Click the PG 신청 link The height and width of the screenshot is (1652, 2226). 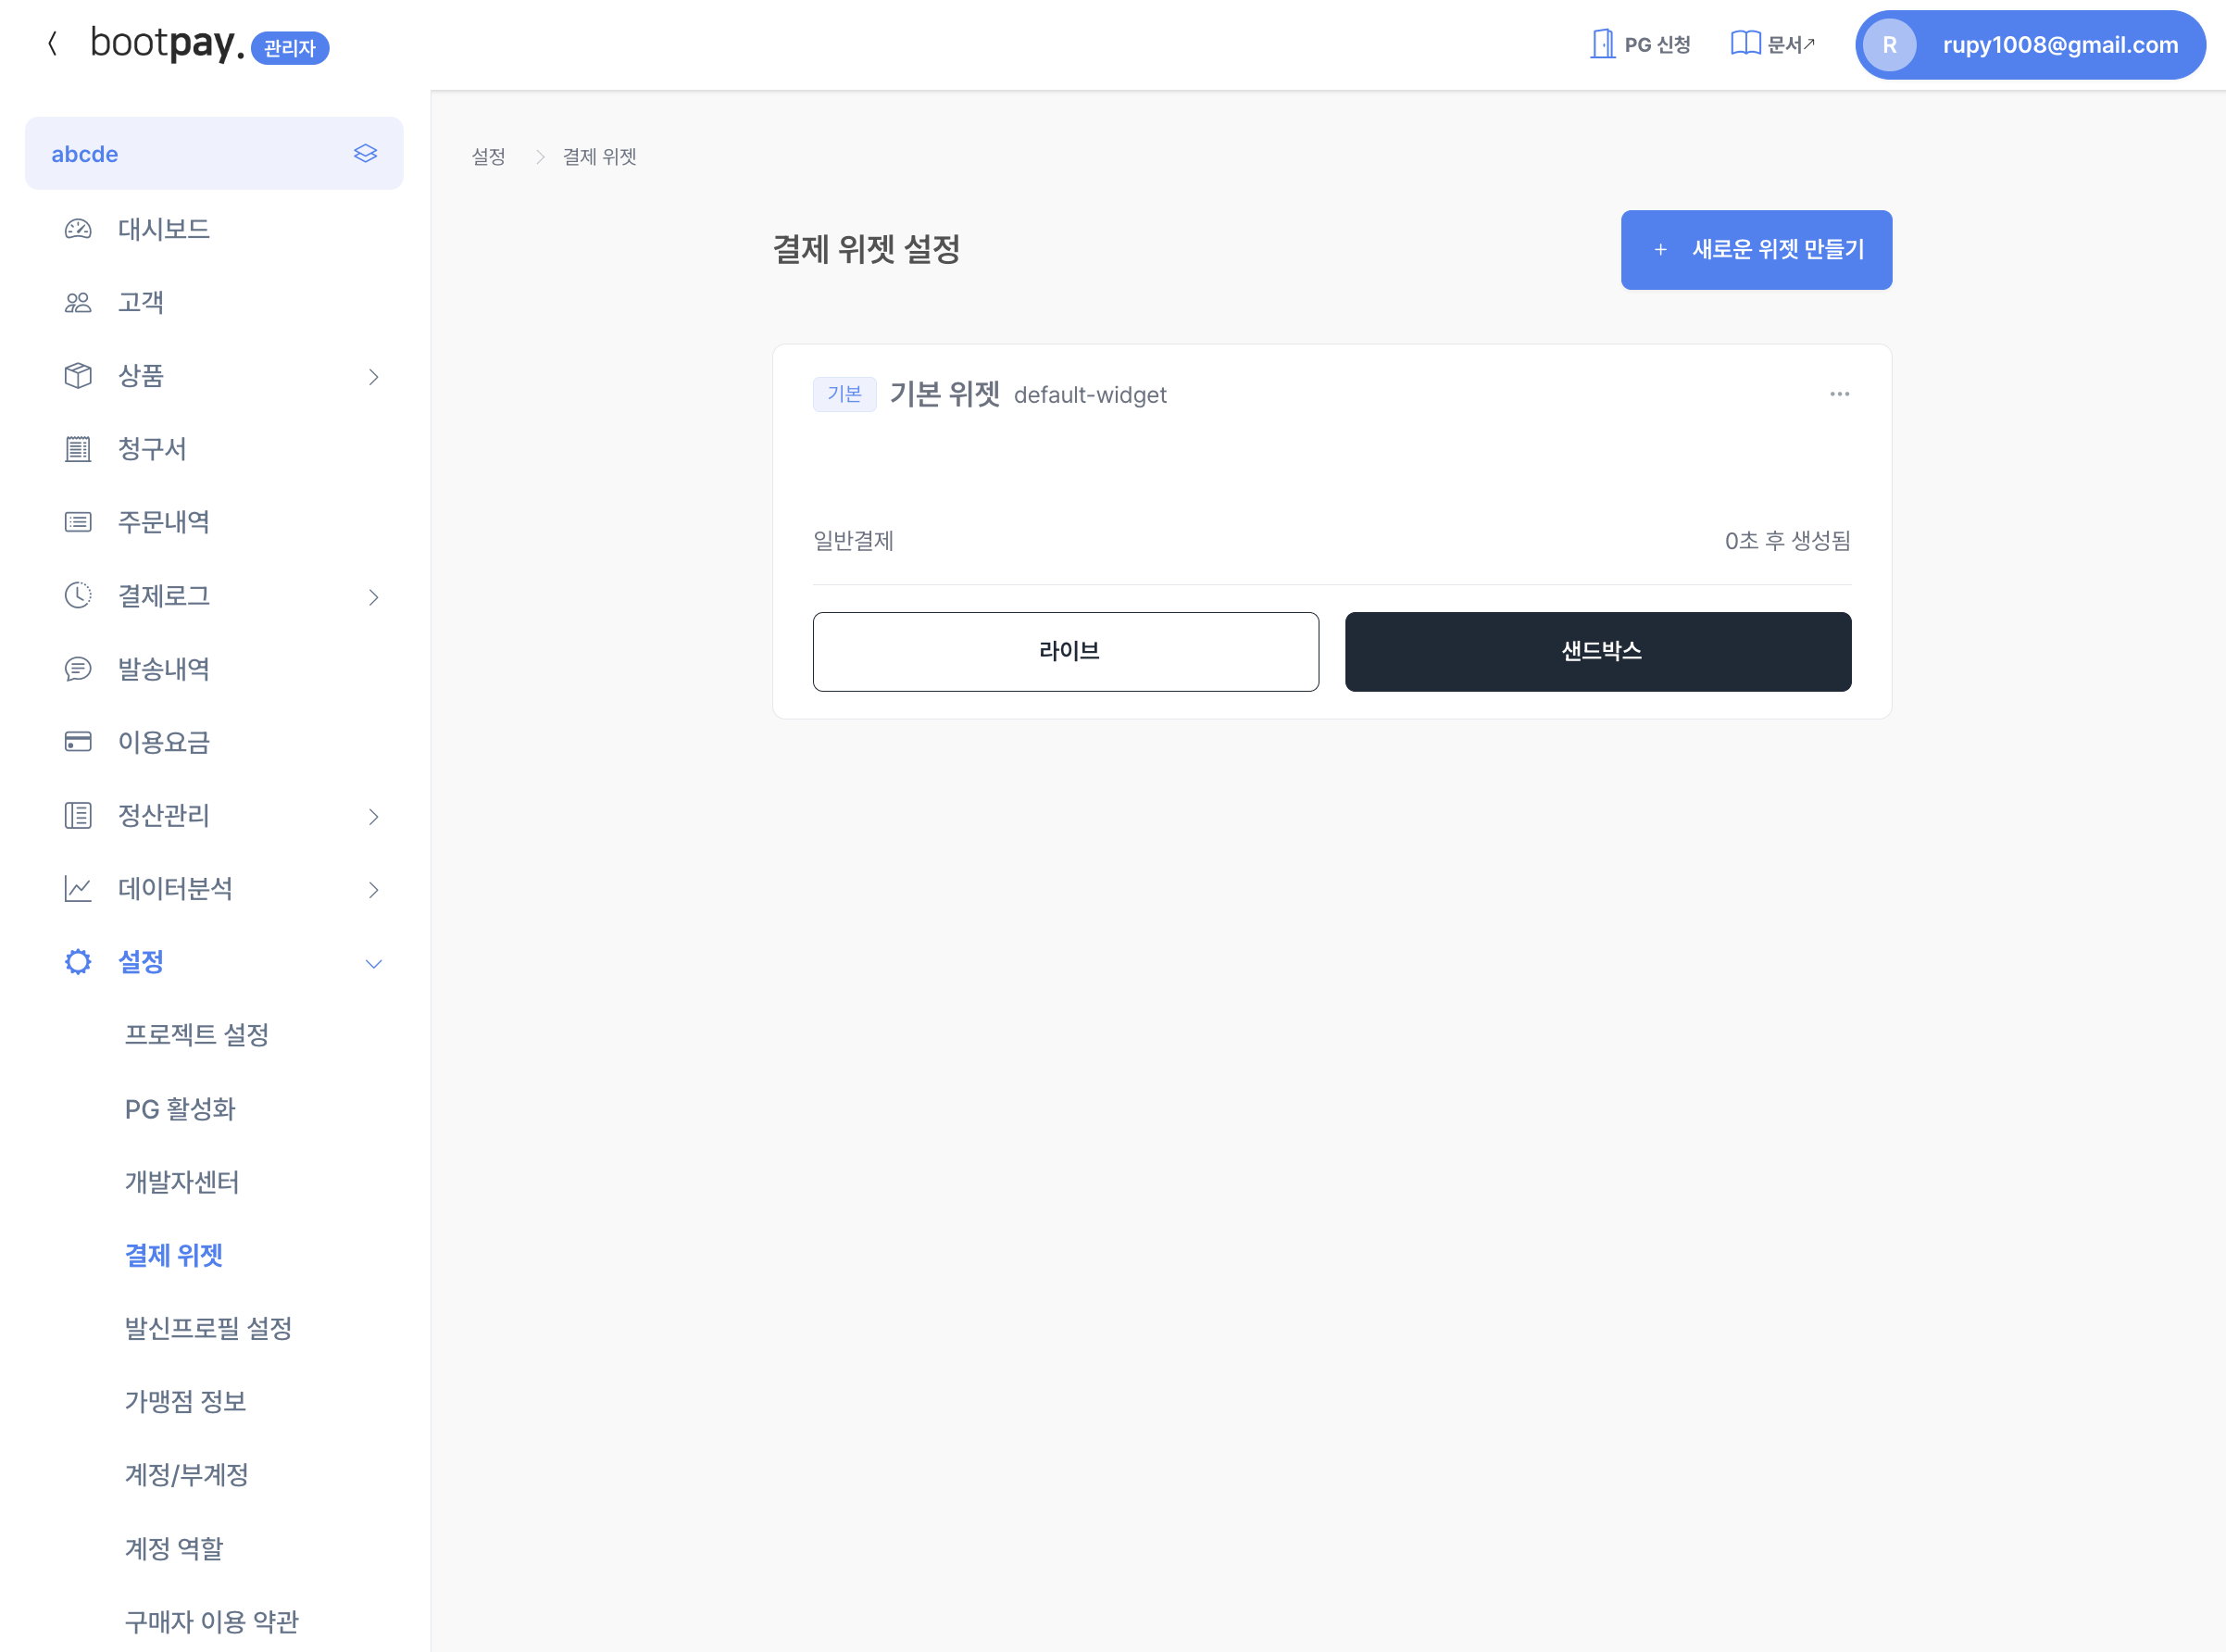click(1640, 44)
